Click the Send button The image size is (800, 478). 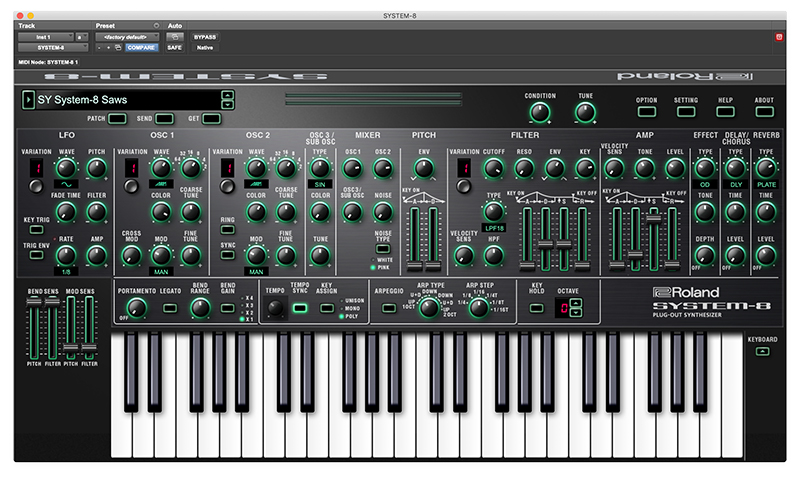click(x=164, y=119)
